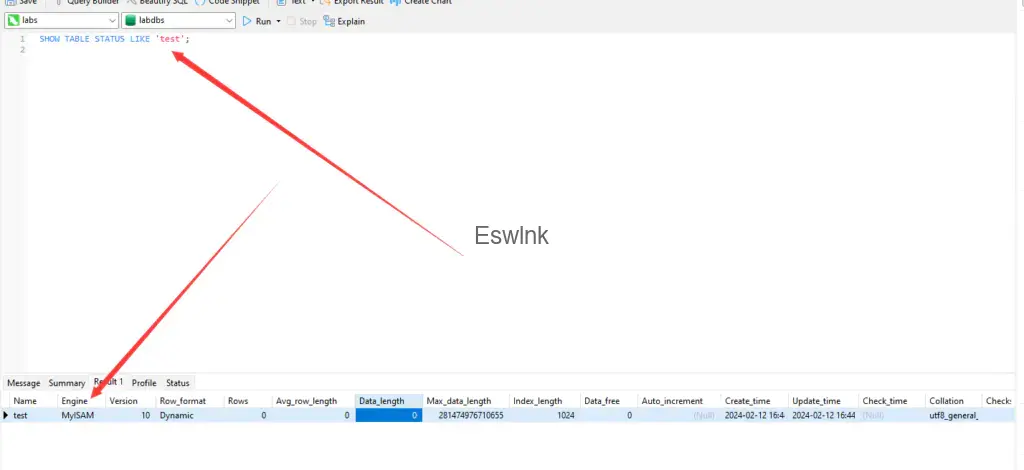Click the Create Chart button
Viewport: 1024px width, 470px height.
[420, 3]
